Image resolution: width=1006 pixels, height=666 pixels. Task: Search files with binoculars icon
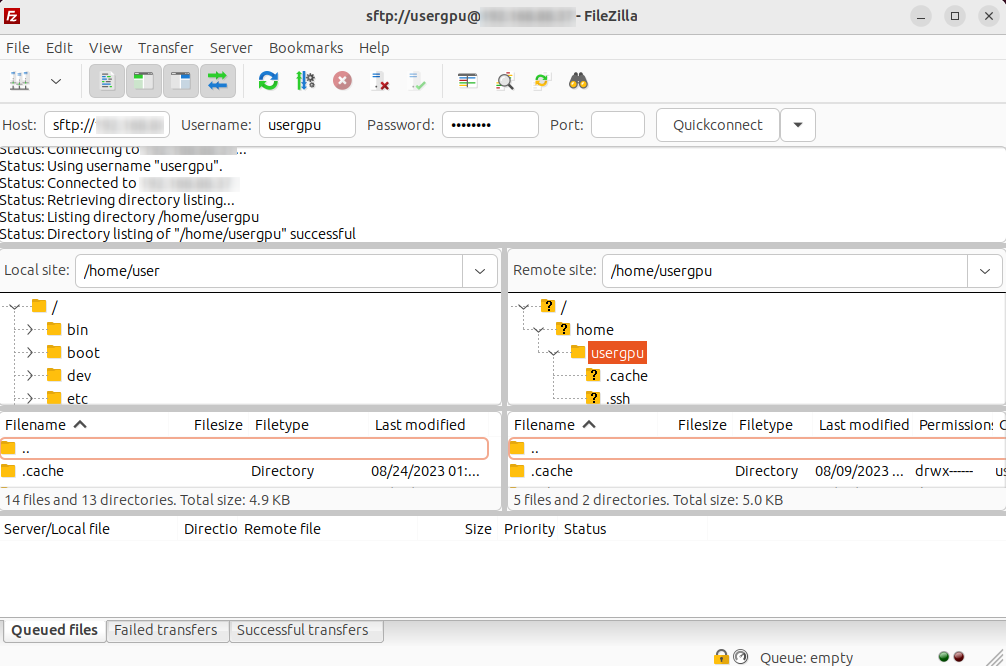[x=579, y=81]
